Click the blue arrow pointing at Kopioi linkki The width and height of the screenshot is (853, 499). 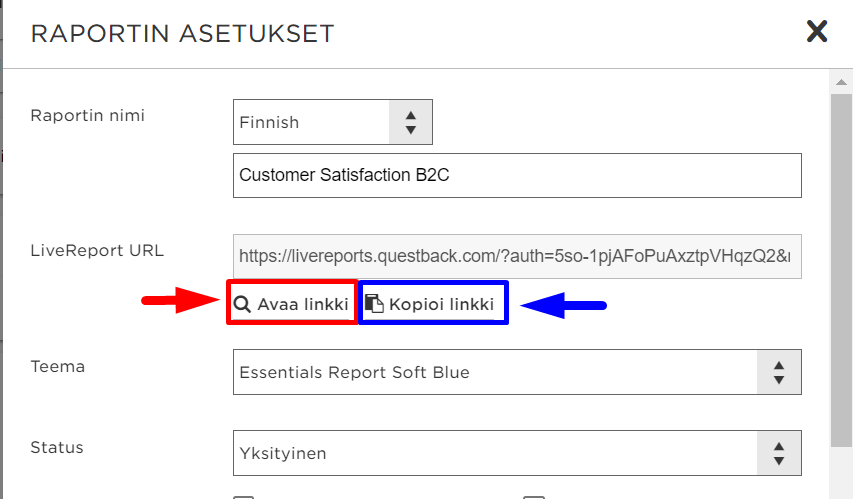point(564,305)
